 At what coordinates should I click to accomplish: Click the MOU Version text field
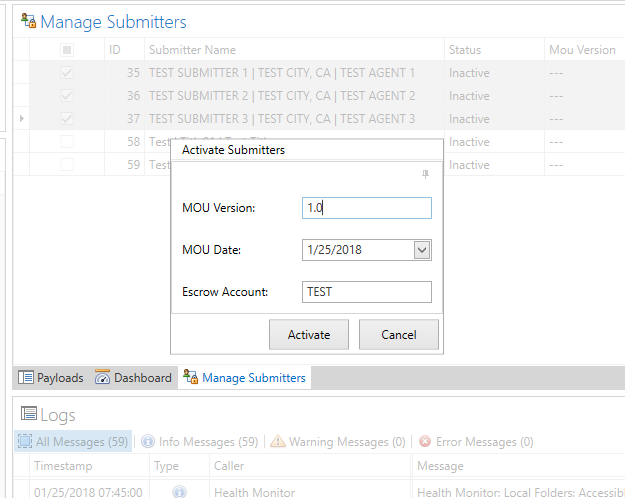click(x=366, y=208)
